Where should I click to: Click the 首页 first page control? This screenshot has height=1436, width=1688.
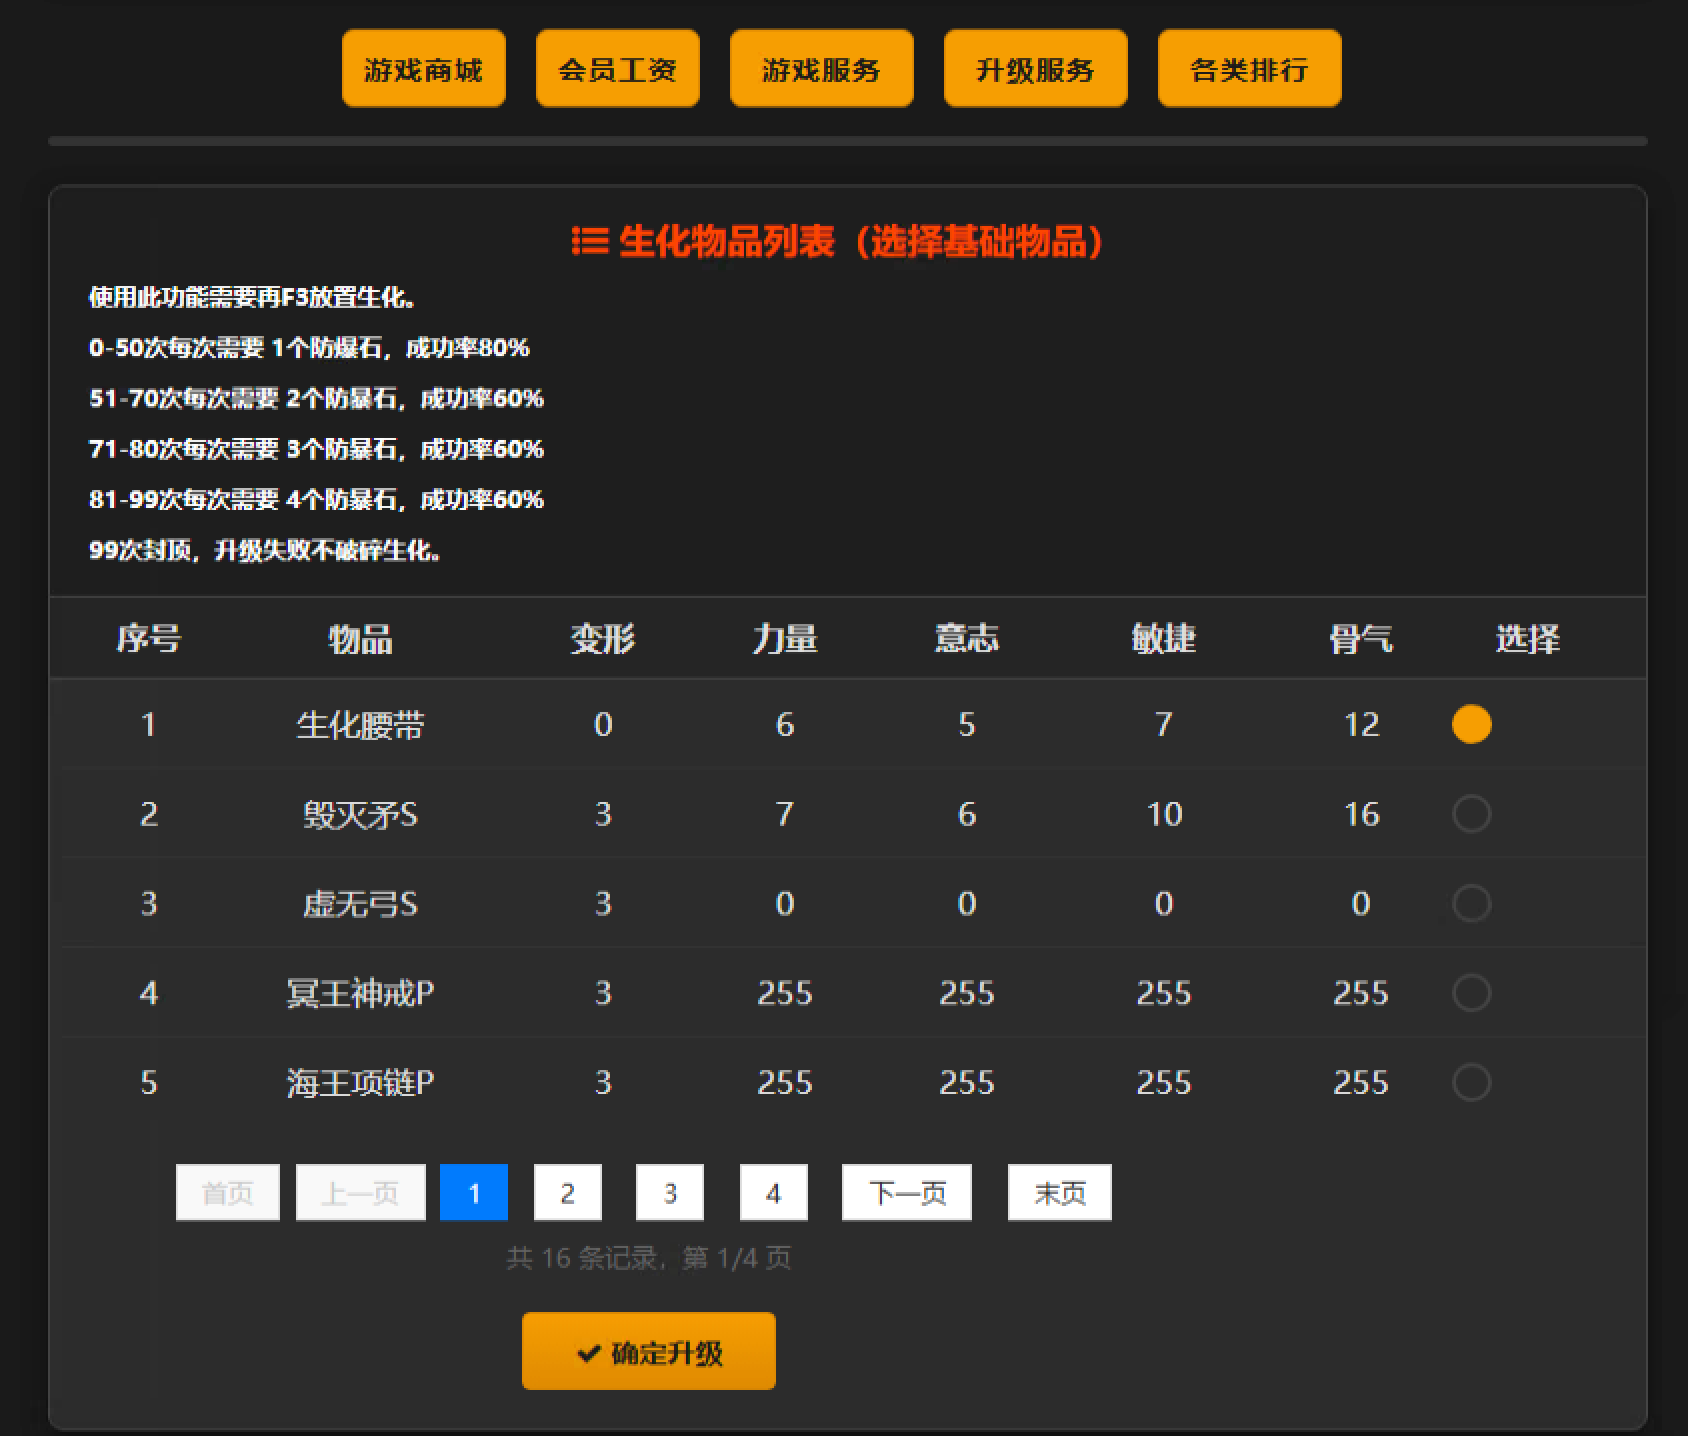coord(227,1192)
